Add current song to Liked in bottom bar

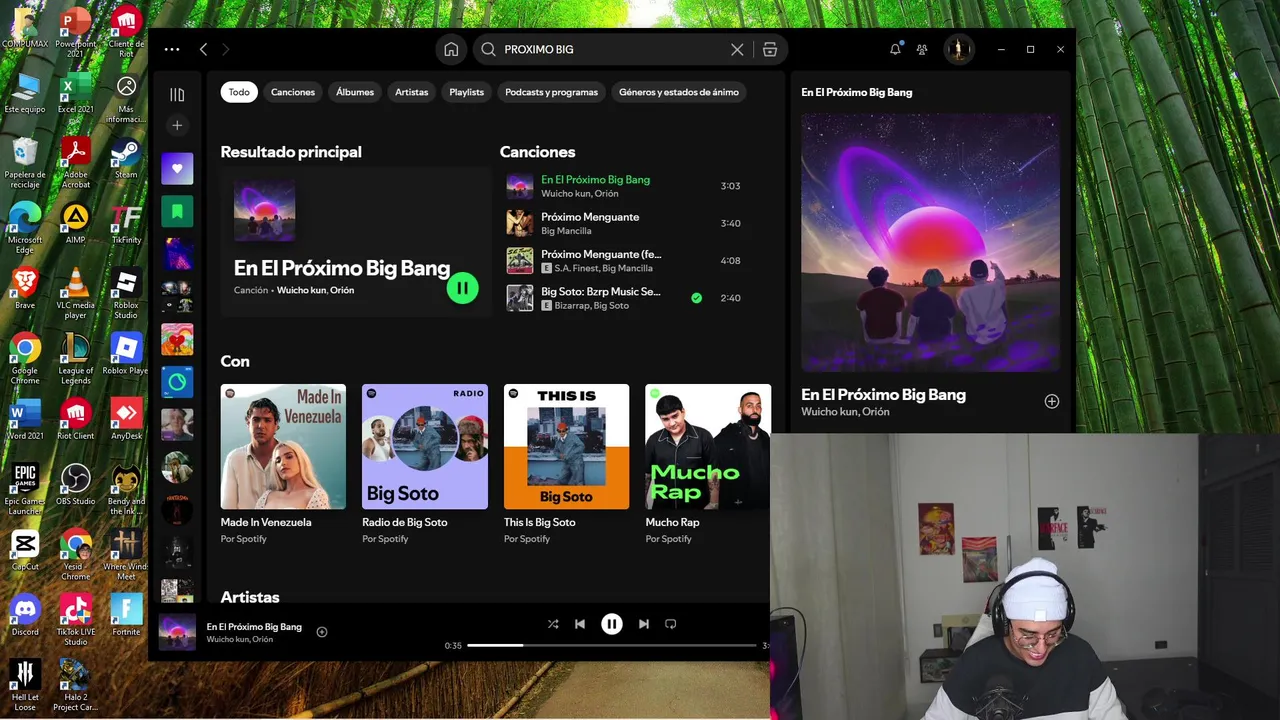pos(322,632)
